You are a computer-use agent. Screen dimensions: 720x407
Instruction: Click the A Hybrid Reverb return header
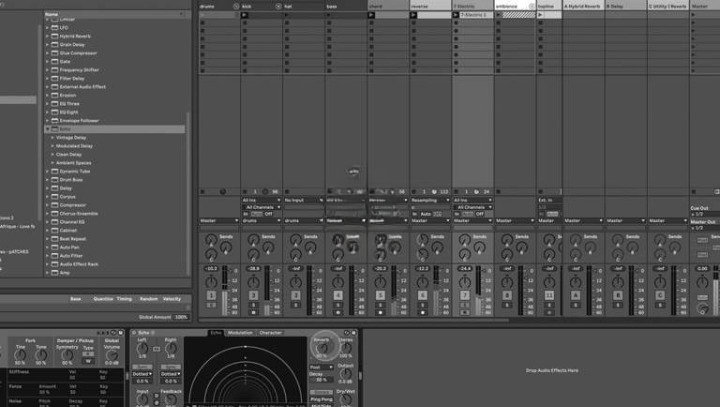tap(584, 6)
